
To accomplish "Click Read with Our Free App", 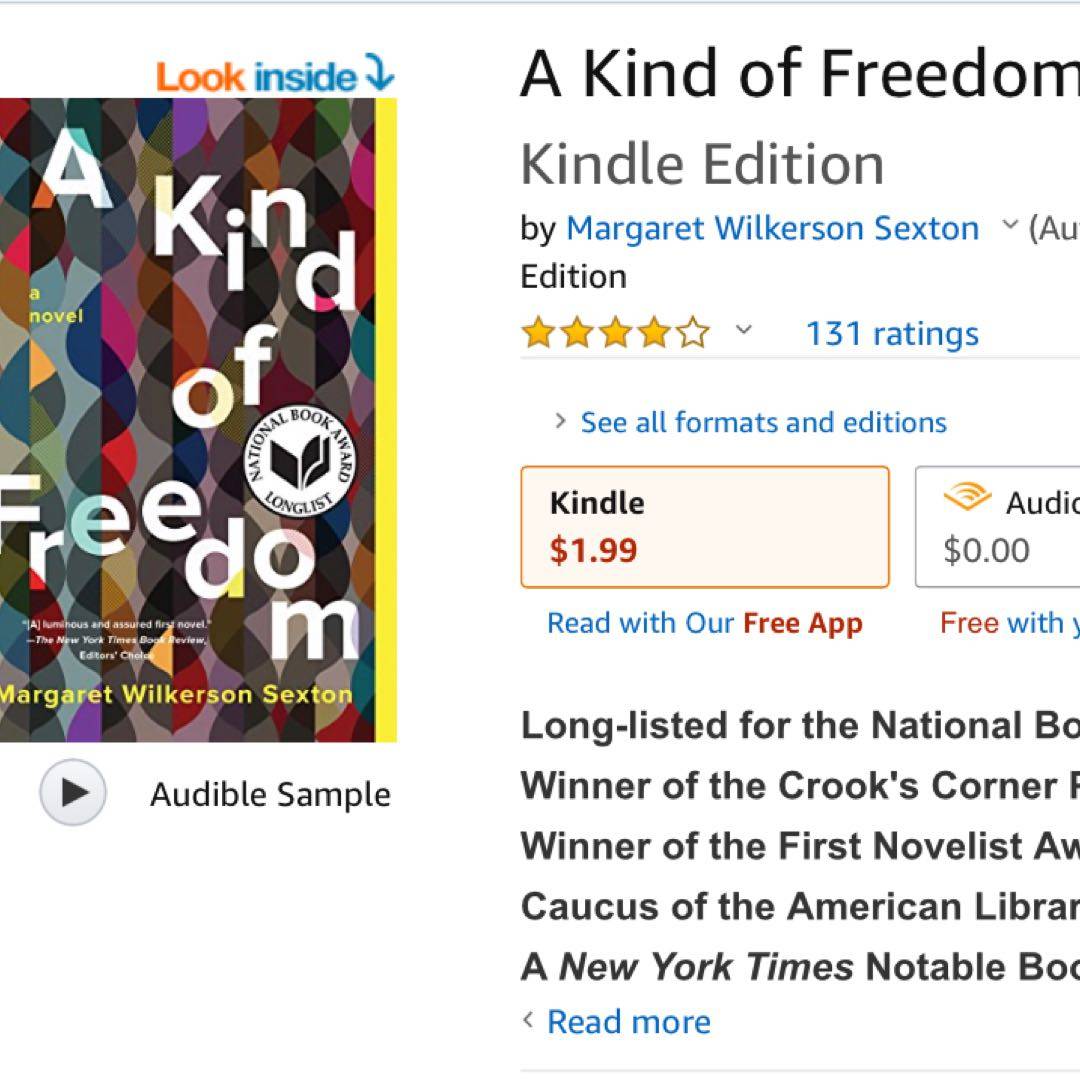I will [704, 623].
